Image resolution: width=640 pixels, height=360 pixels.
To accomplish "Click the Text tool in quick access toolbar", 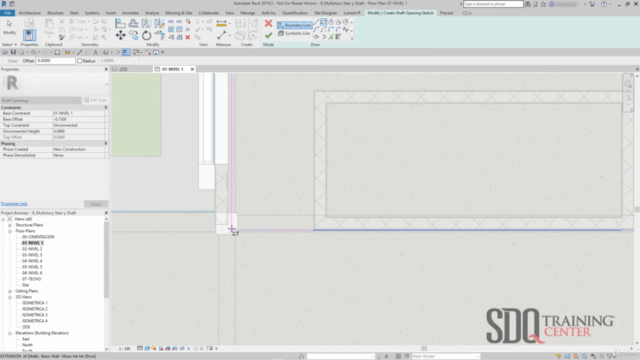I will 96,52.
